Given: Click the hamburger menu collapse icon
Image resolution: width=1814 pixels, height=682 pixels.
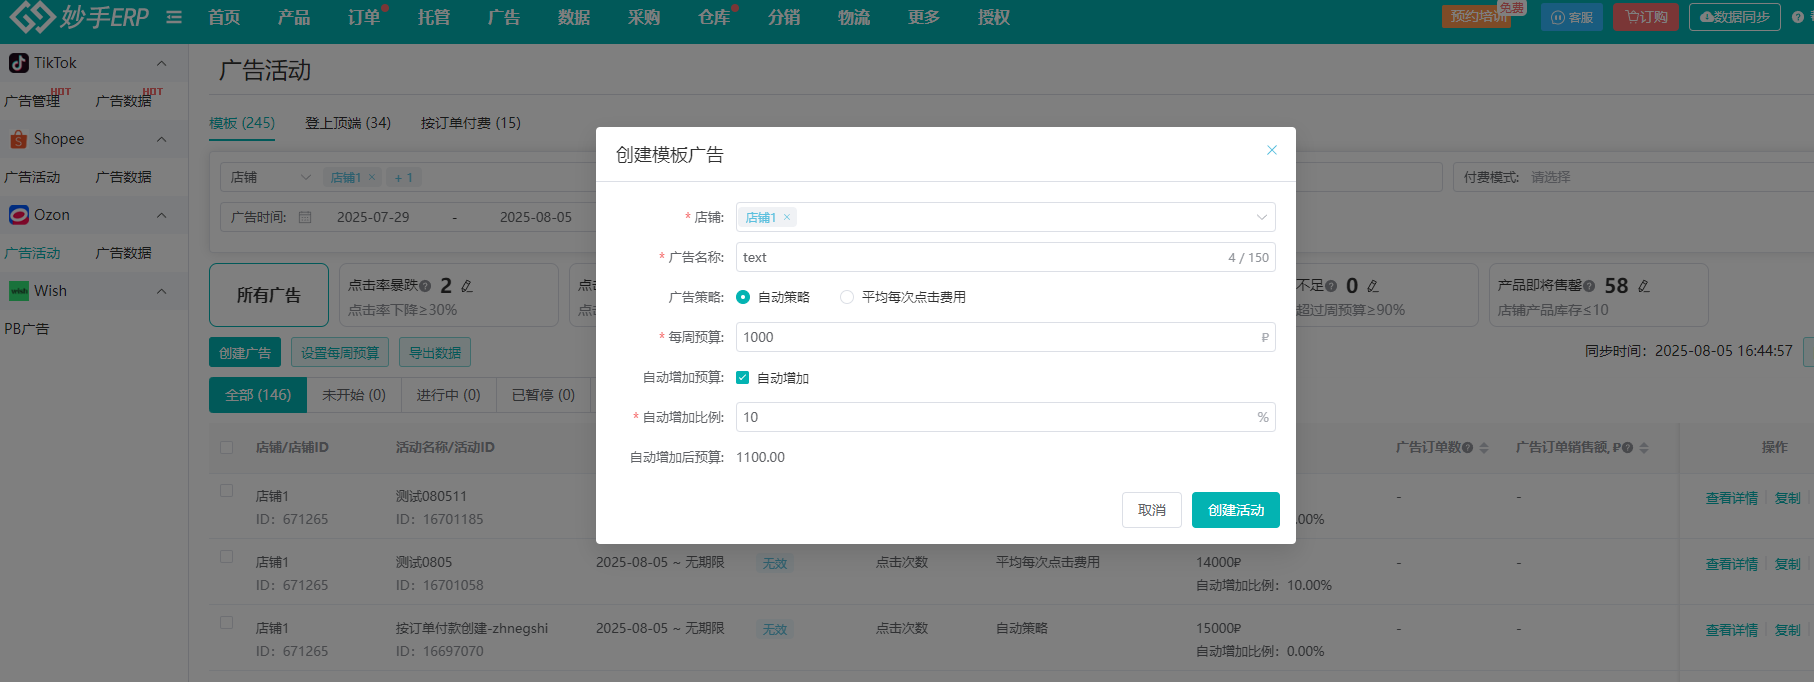Looking at the screenshot, I should point(174,17).
